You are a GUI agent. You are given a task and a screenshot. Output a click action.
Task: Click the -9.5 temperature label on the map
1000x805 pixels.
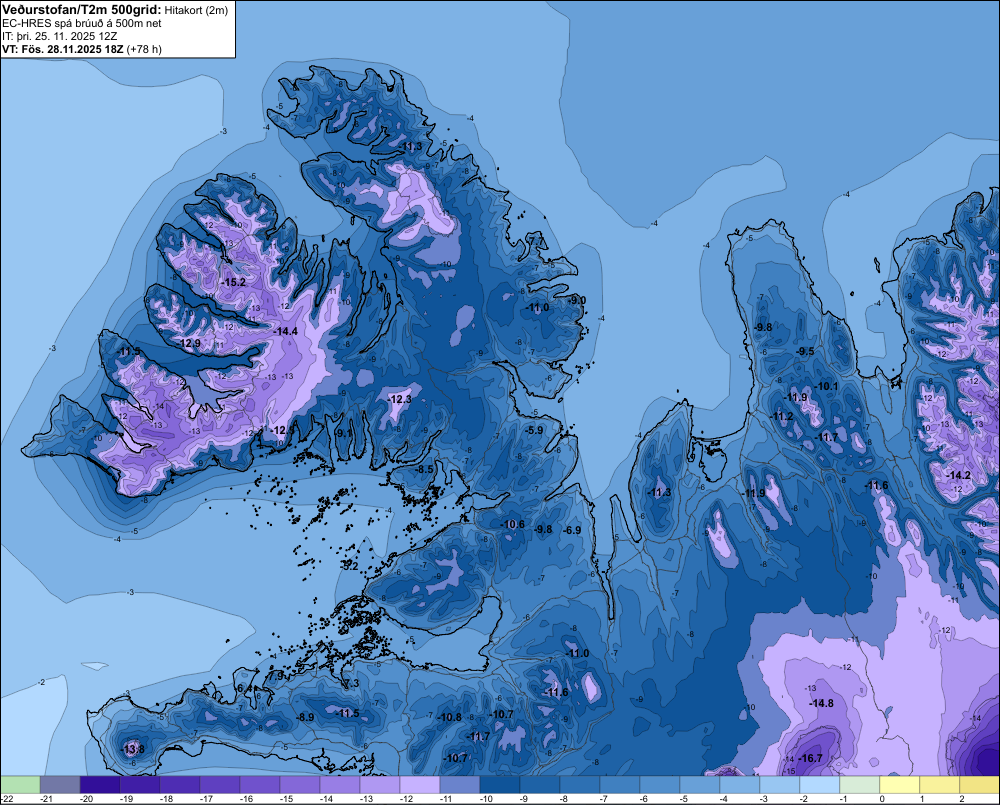pos(805,351)
